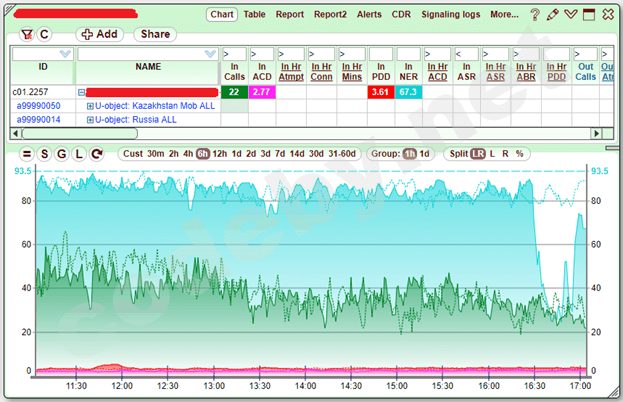The height and width of the screenshot is (402, 623).
Task: Click the In Calls filter field
Action: [x=234, y=54]
